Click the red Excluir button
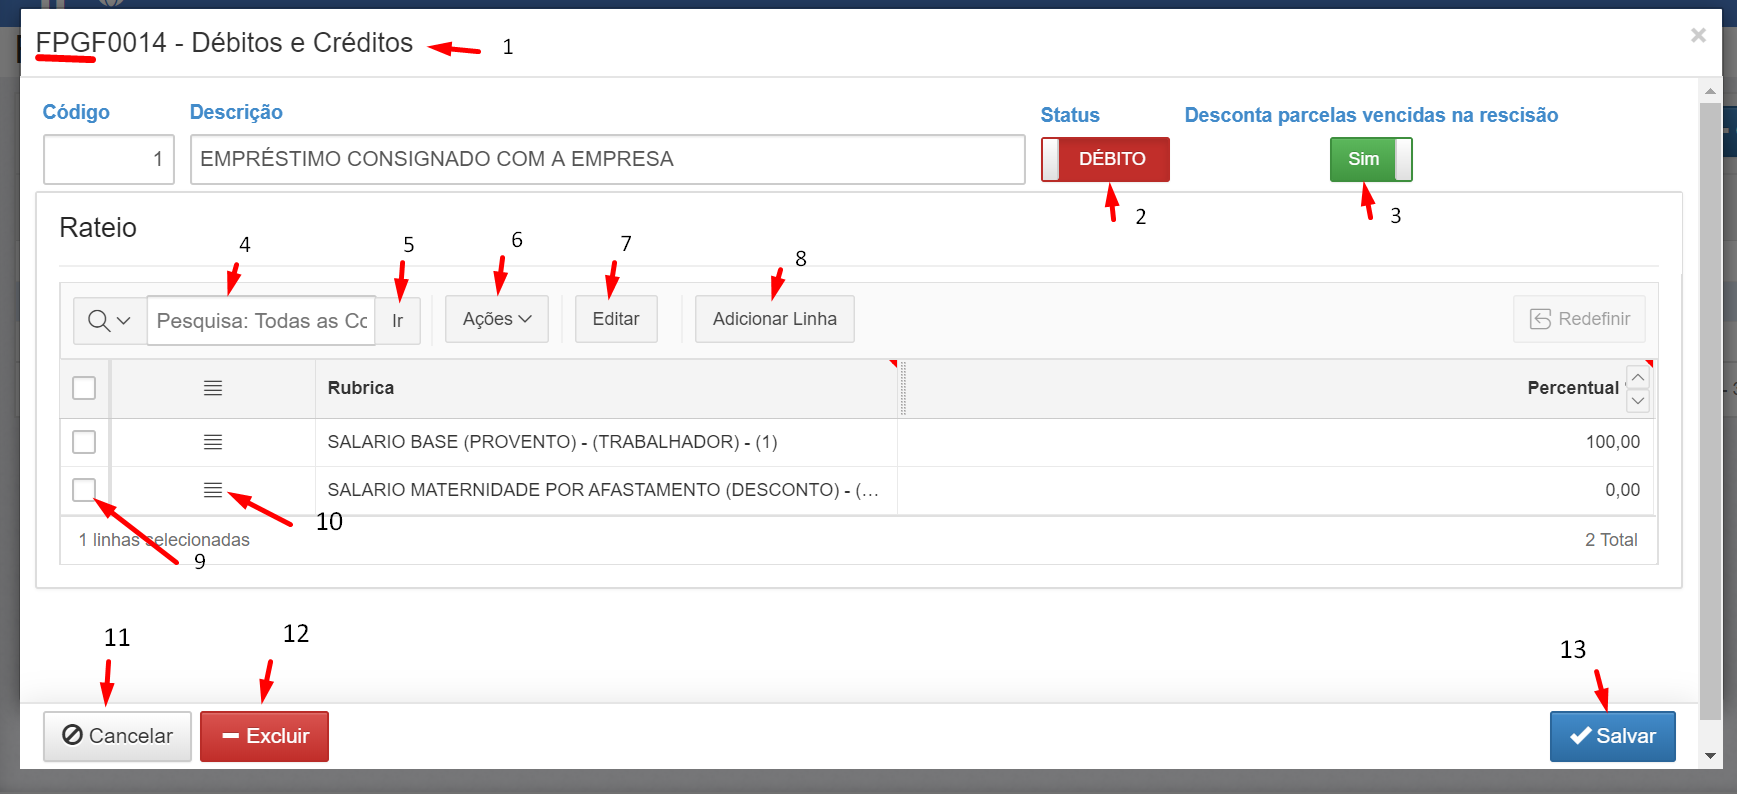This screenshot has height=794, width=1737. pos(264,736)
